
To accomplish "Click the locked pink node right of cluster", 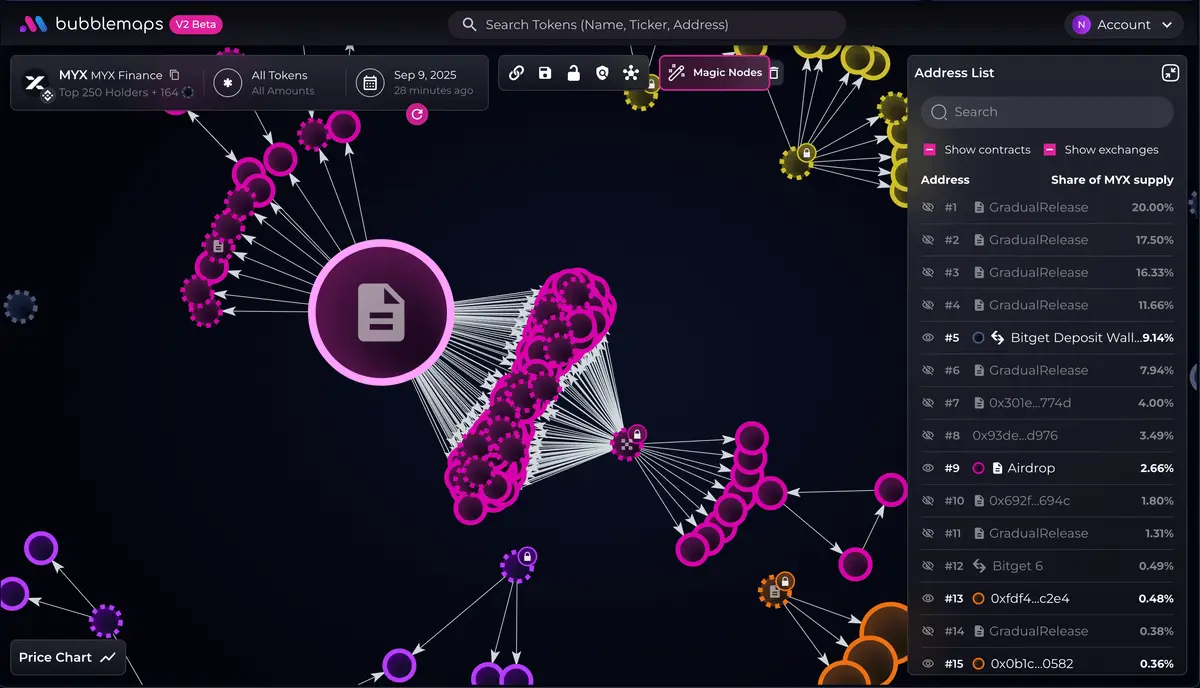I will [x=627, y=442].
